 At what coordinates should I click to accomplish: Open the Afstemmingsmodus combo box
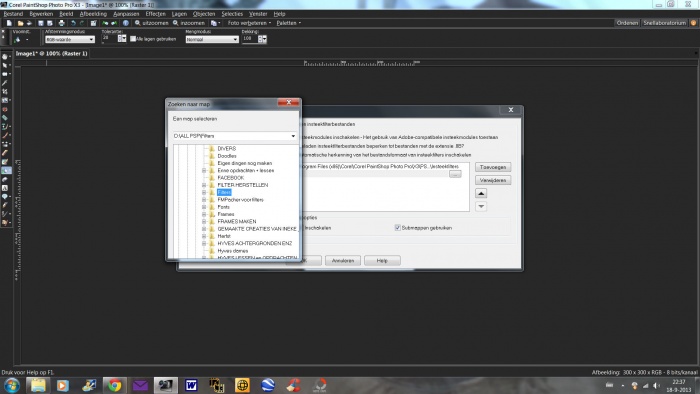pos(70,40)
